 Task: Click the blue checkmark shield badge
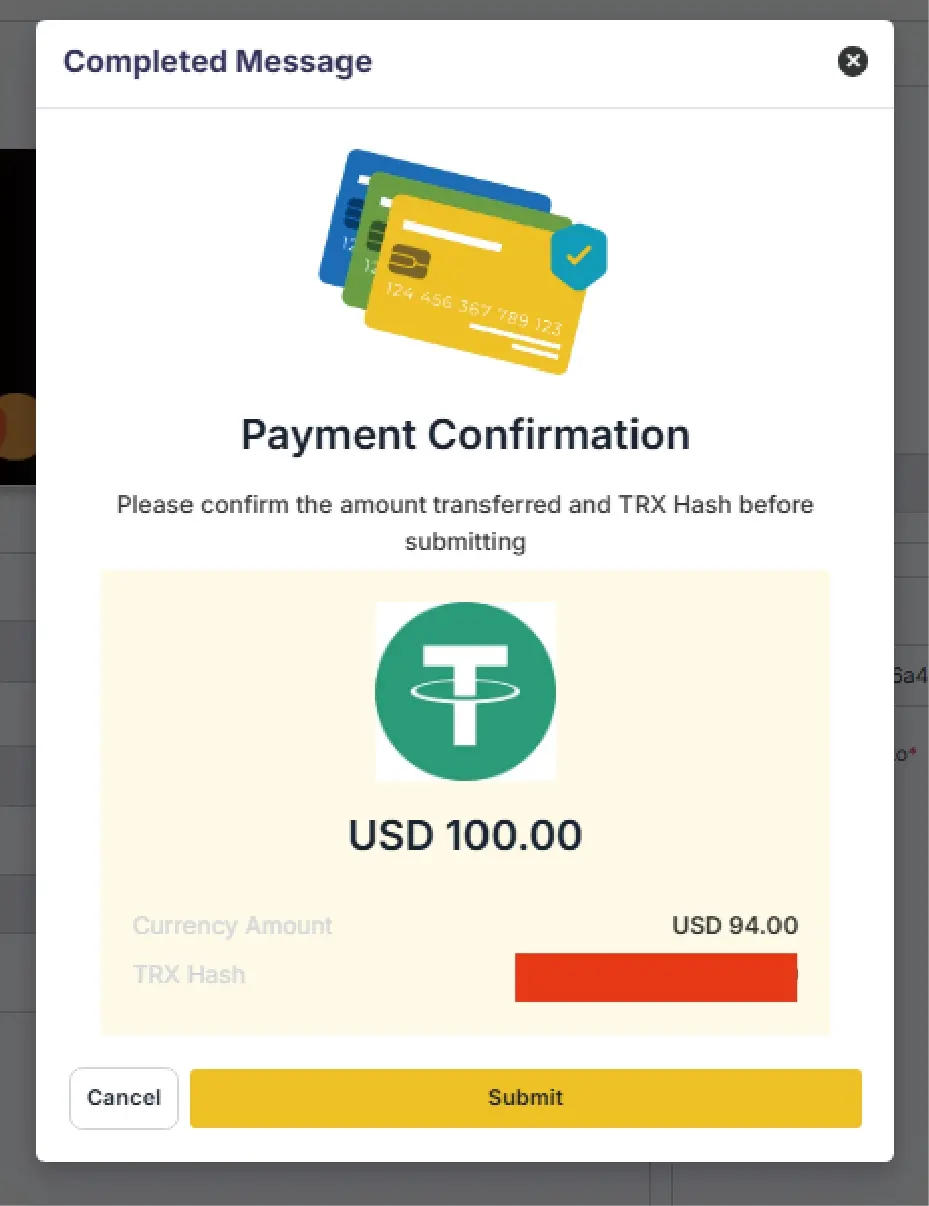578,256
